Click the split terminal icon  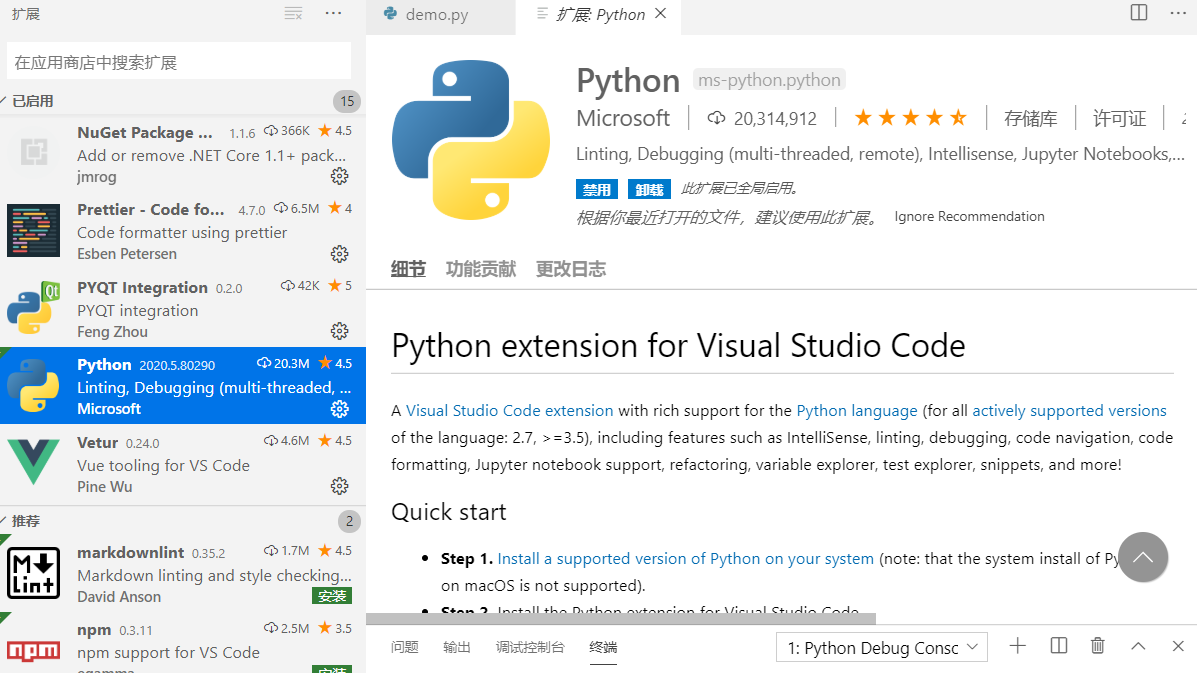(1059, 646)
